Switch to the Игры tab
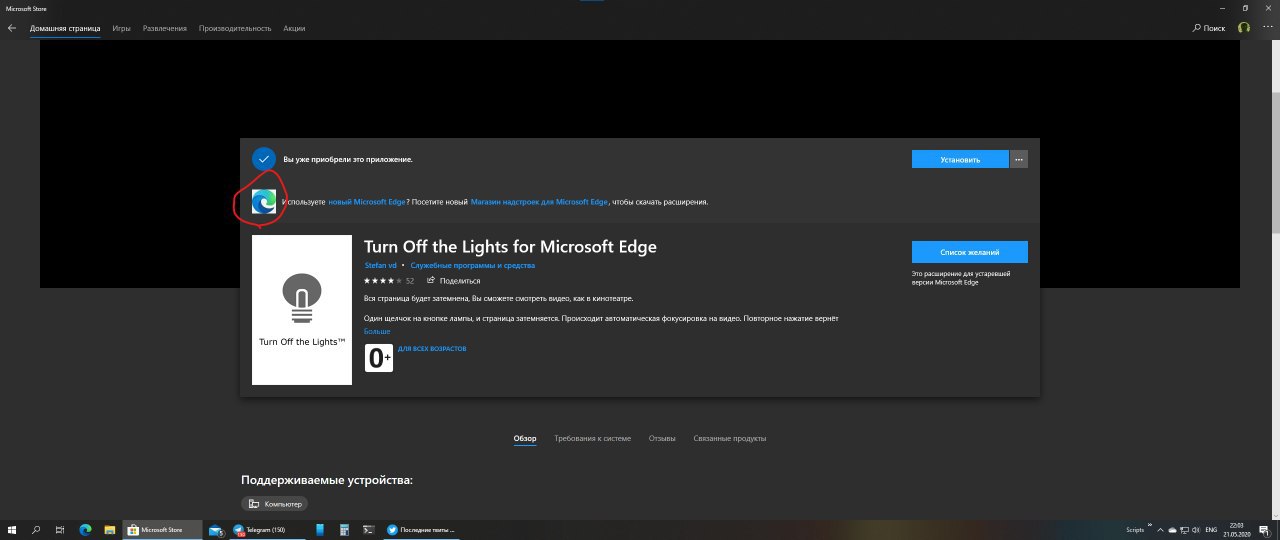The width and height of the screenshot is (1280, 540). pyautogui.click(x=121, y=28)
